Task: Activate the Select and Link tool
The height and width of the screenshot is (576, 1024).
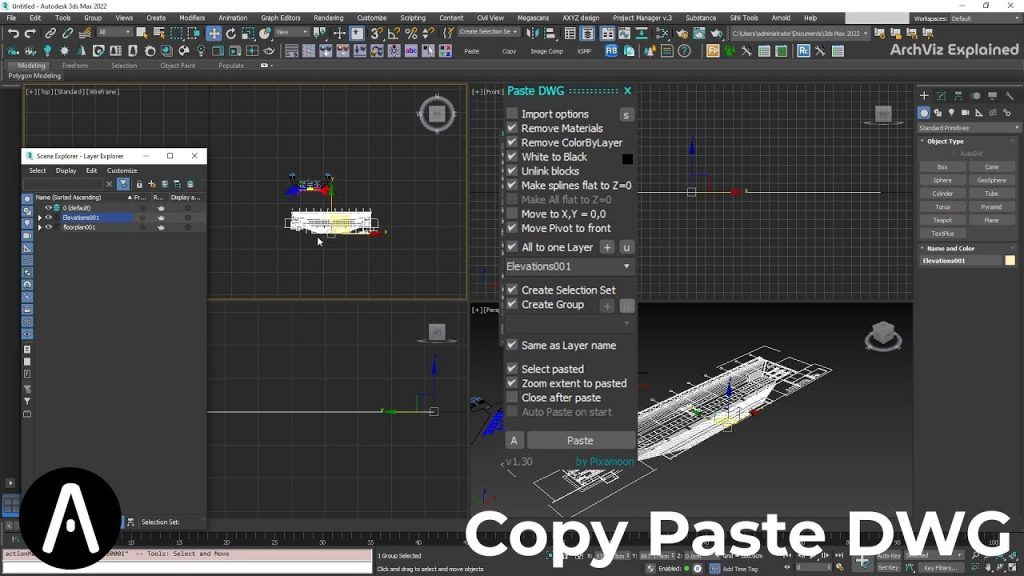Action: click(x=50, y=33)
